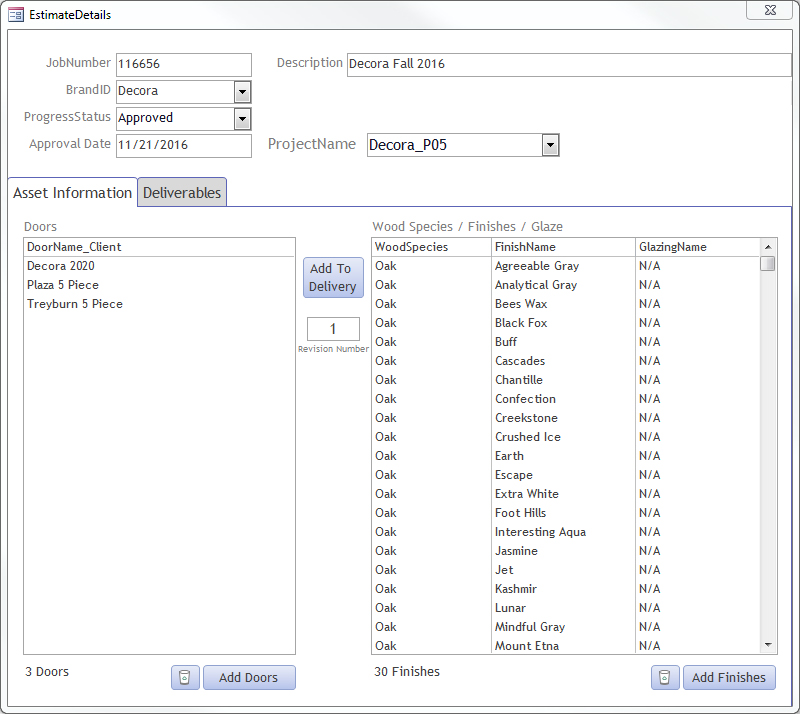800x714 pixels.
Task: Click the Description field
Action: click(569, 64)
